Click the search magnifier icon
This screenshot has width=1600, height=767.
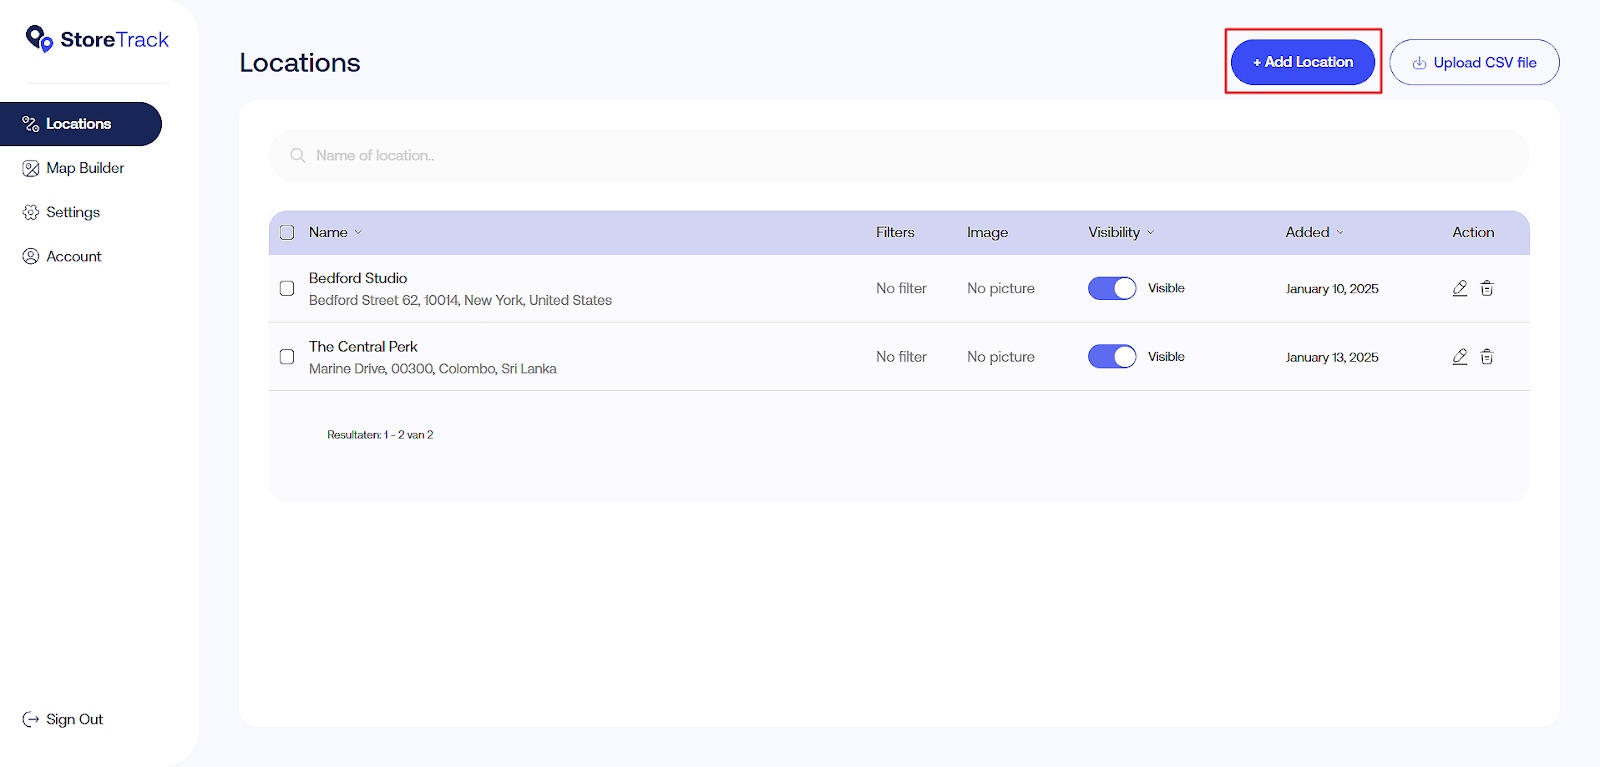(298, 155)
